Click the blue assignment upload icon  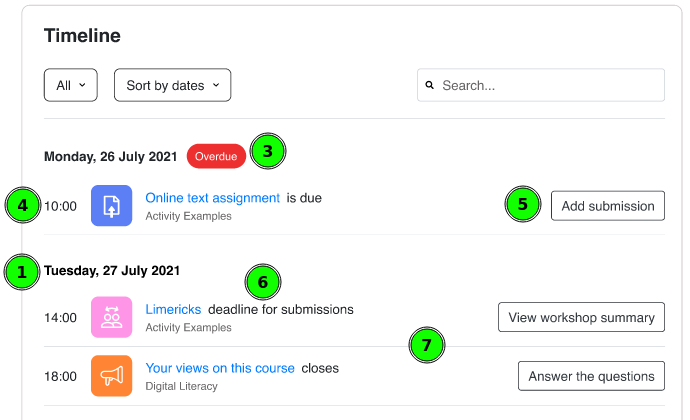[111, 206]
